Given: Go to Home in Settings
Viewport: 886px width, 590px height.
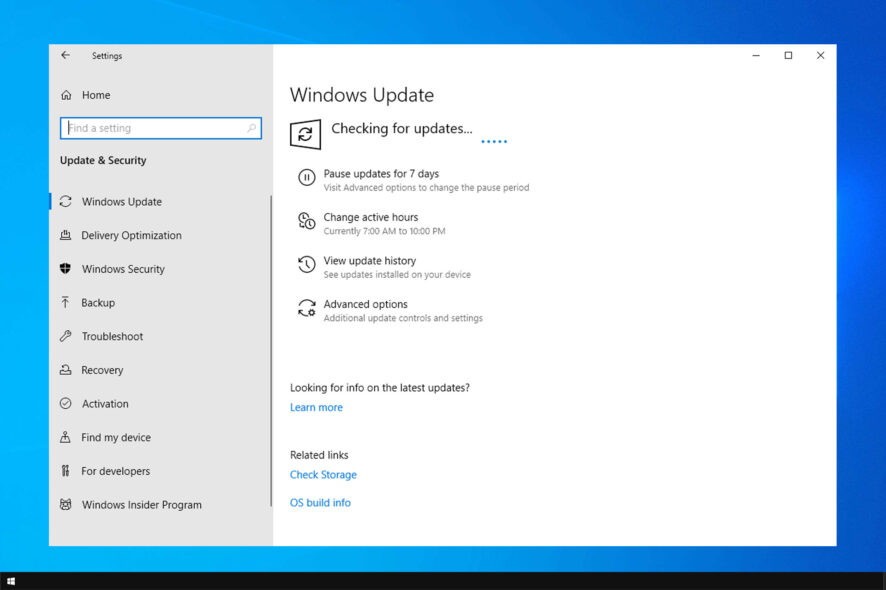Looking at the screenshot, I should click(95, 95).
